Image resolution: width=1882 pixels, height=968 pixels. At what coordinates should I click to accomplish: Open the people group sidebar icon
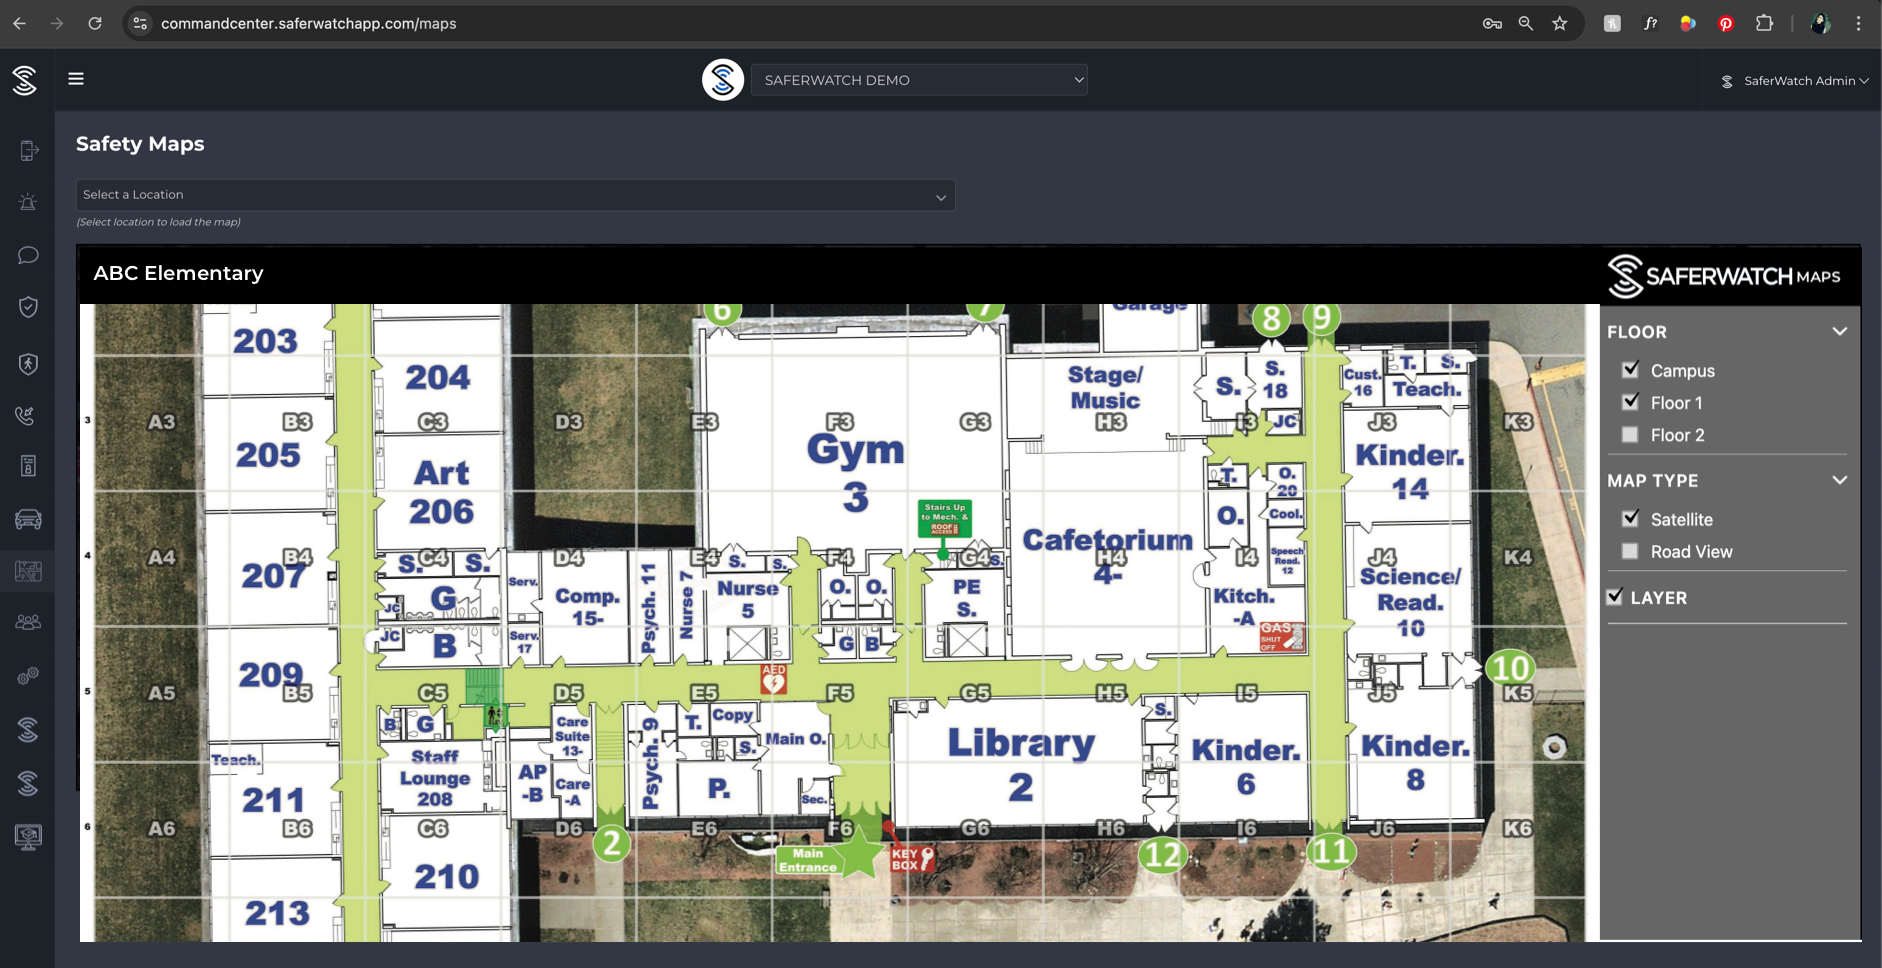point(28,622)
